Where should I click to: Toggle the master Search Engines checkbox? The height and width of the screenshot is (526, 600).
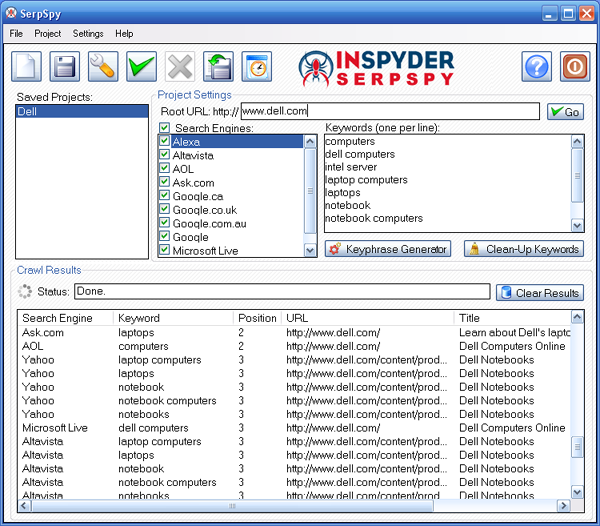point(165,127)
